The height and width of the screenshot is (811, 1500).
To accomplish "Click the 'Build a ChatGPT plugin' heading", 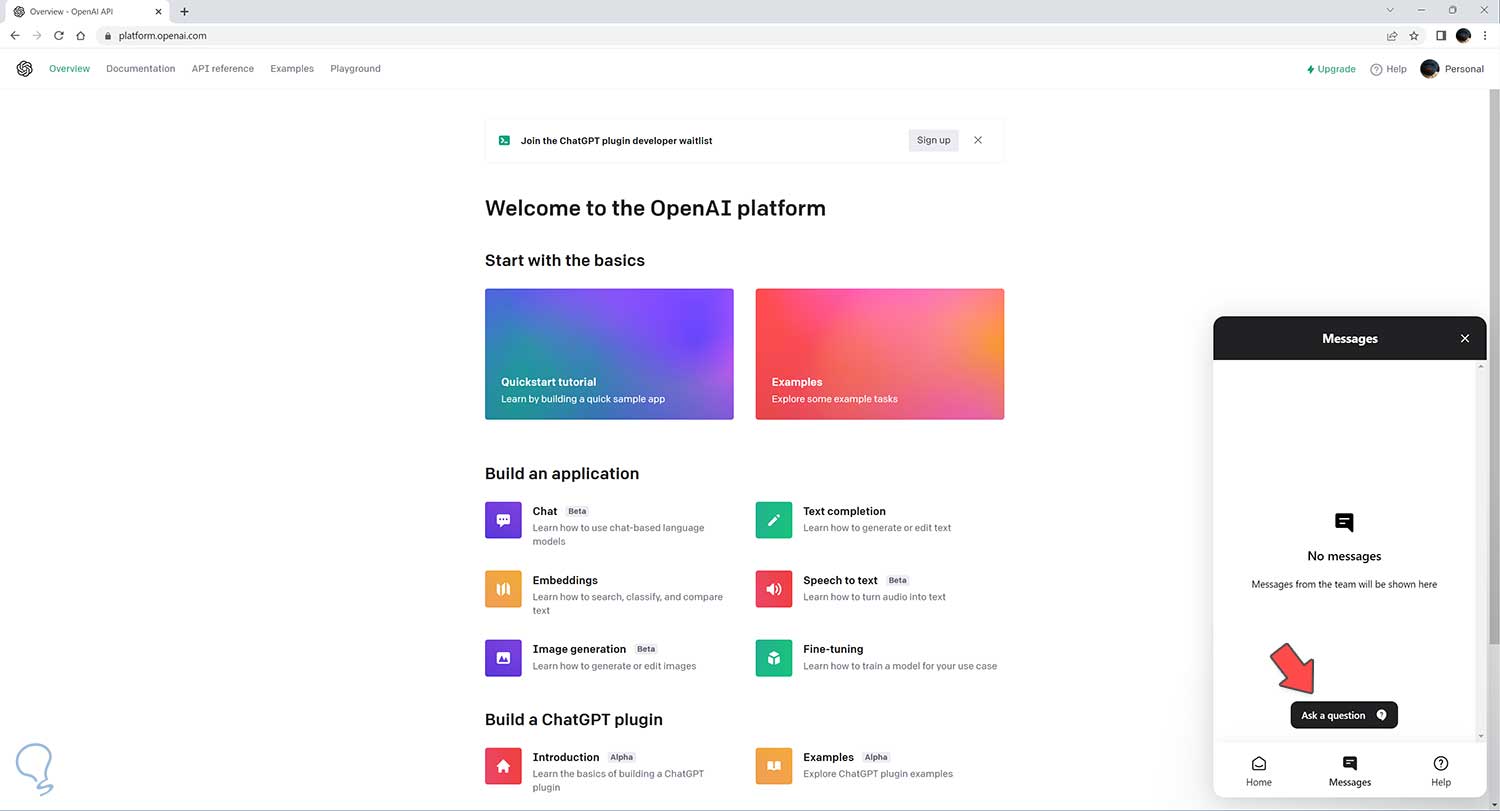I will click(x=574, y=719).
